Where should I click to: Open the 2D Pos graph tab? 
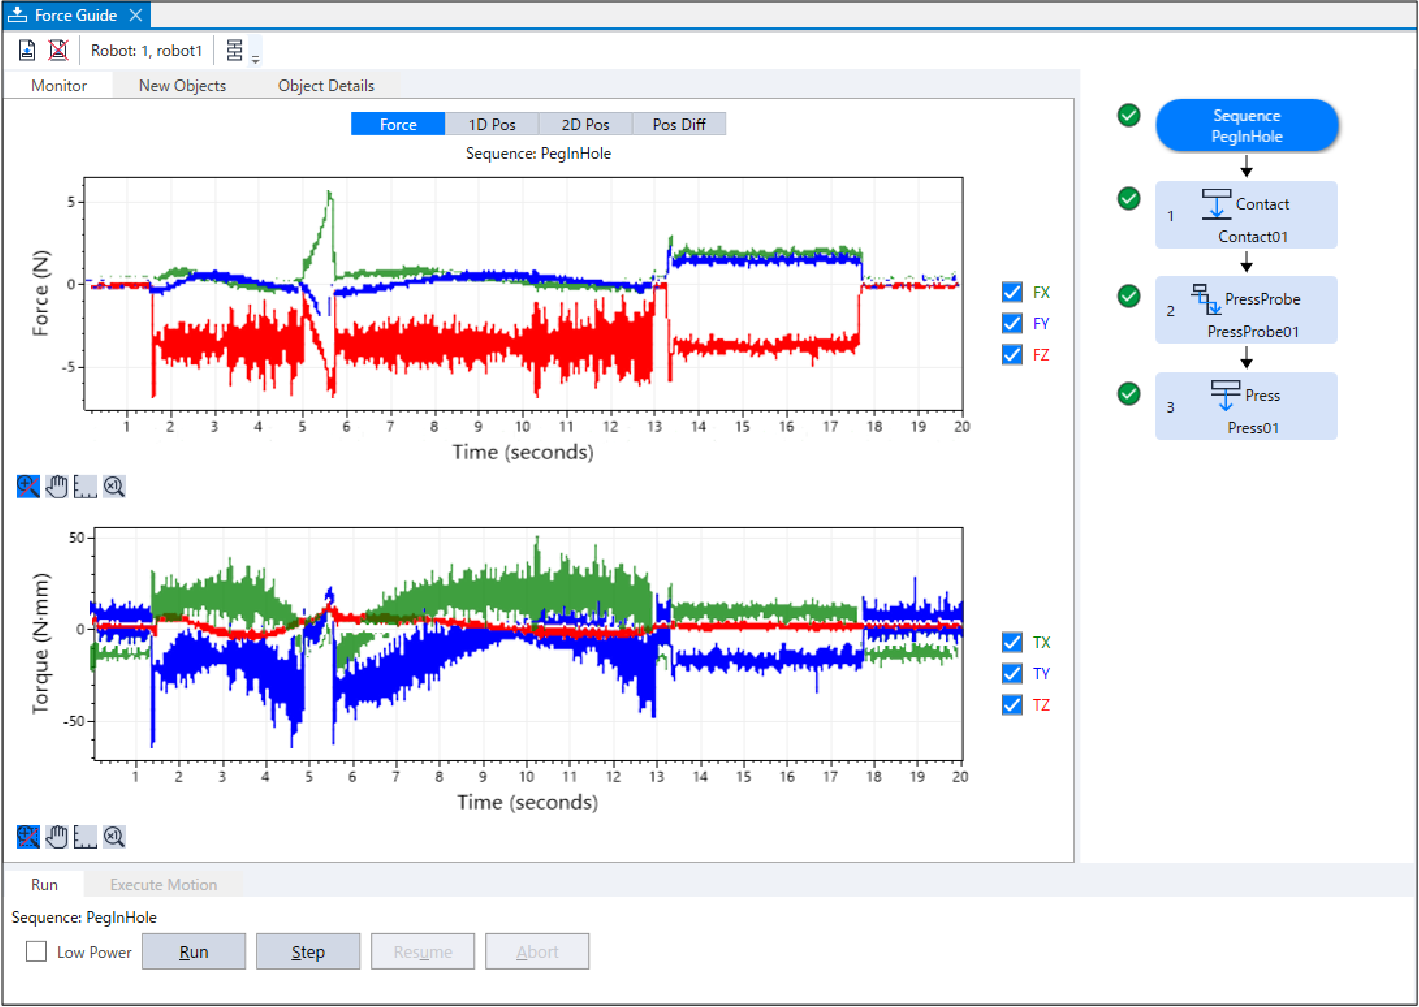pos(585,124)
